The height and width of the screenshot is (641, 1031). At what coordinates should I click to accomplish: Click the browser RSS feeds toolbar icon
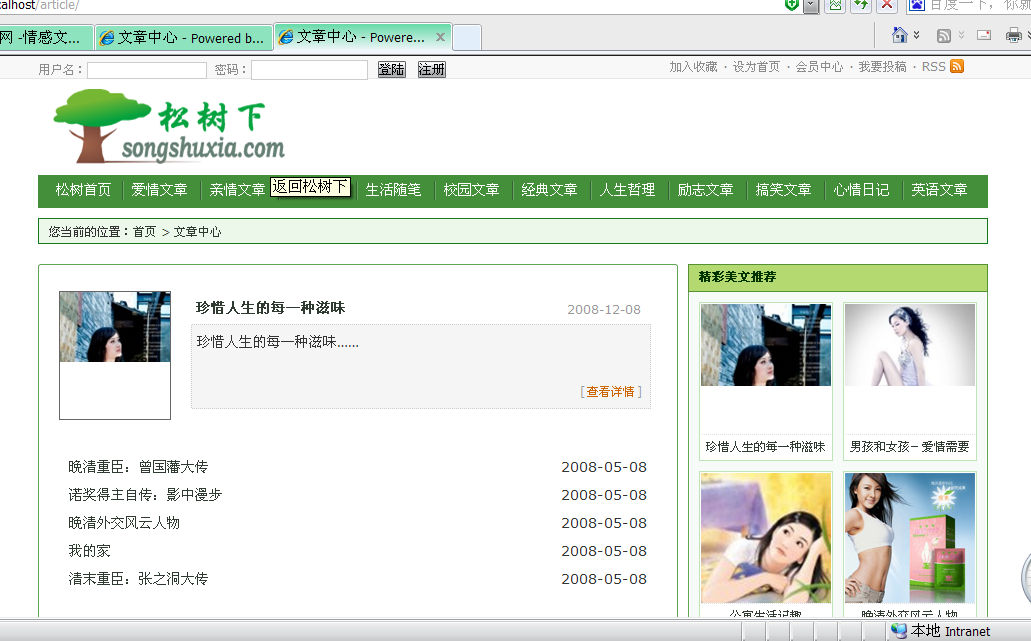pos(943,36)
